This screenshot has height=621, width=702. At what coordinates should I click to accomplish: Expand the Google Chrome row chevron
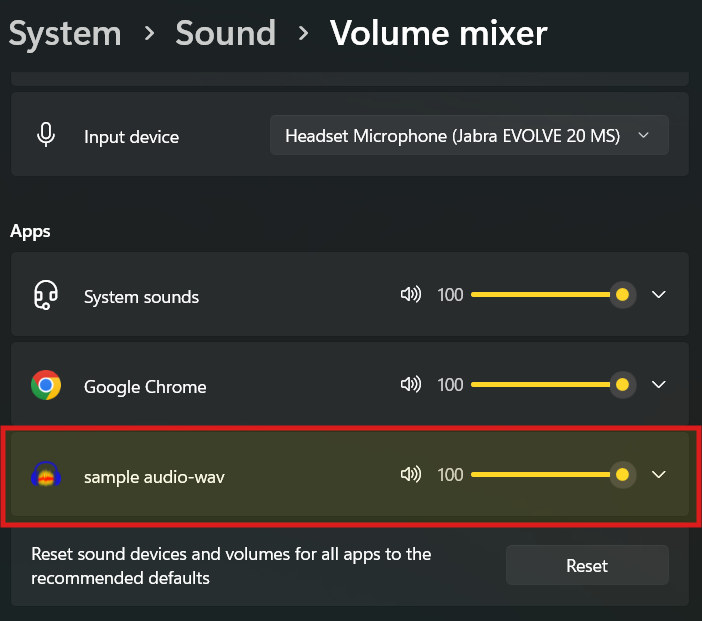click(658, 385)
